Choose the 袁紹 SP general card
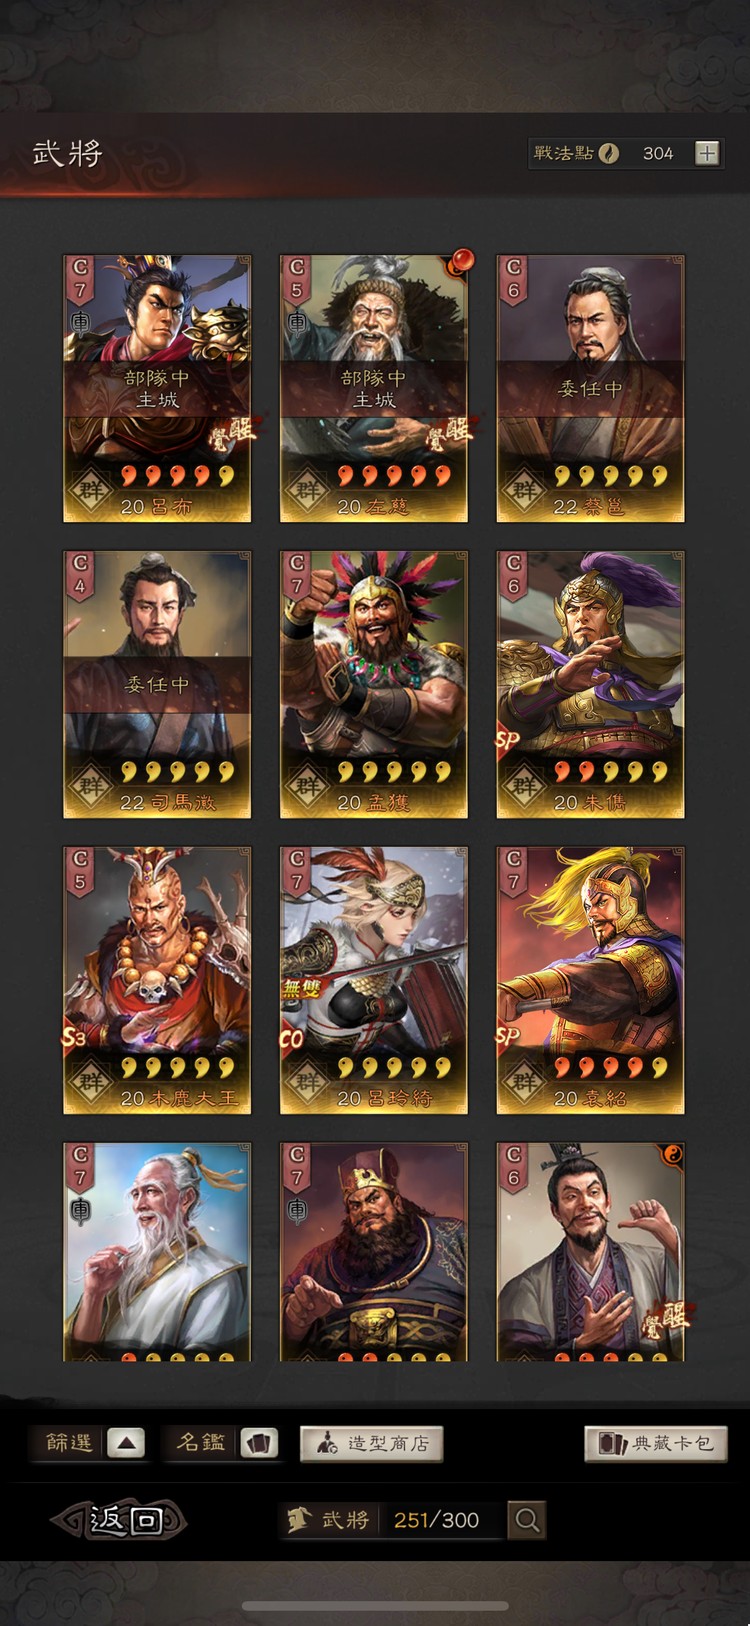Viewport: 750px width, 1626px height. (x=591, y=980)
